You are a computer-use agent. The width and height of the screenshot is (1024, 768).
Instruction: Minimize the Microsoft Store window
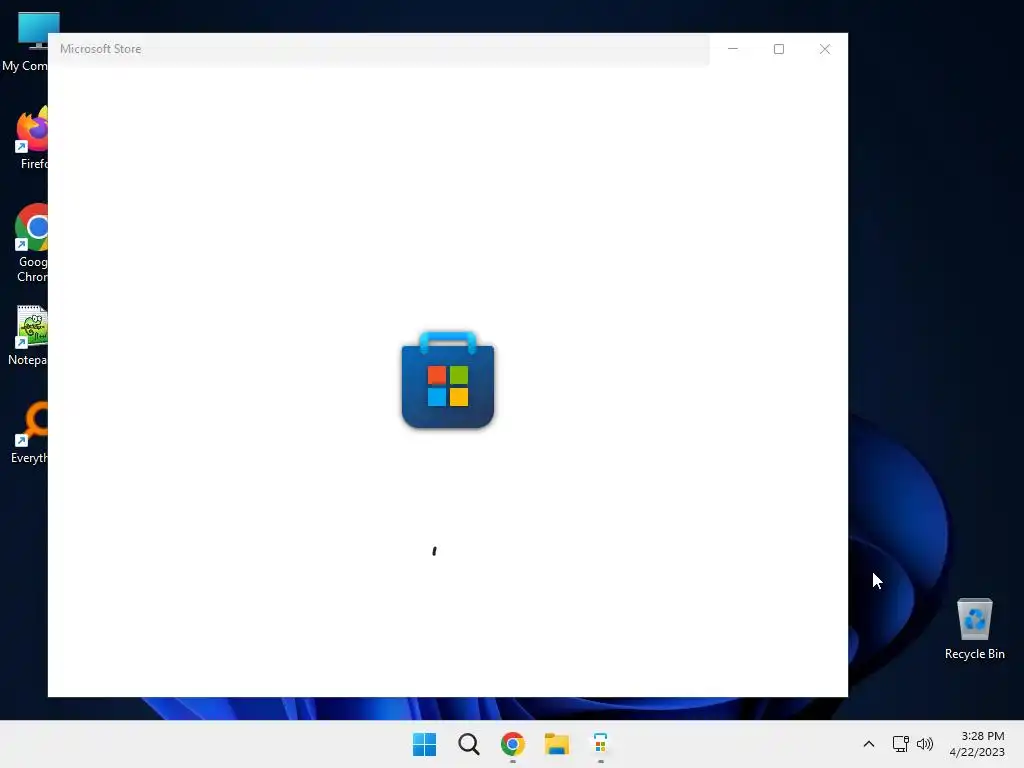(733, 49)
